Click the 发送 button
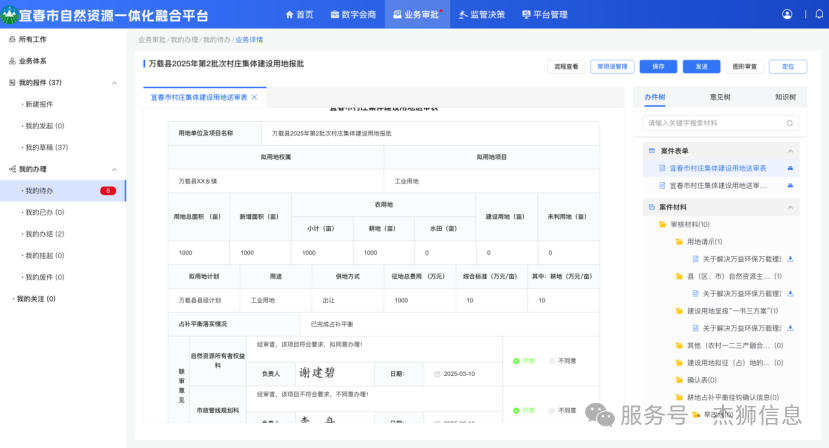Viewport: 829px width, 448px height. [x=701, y=66]
